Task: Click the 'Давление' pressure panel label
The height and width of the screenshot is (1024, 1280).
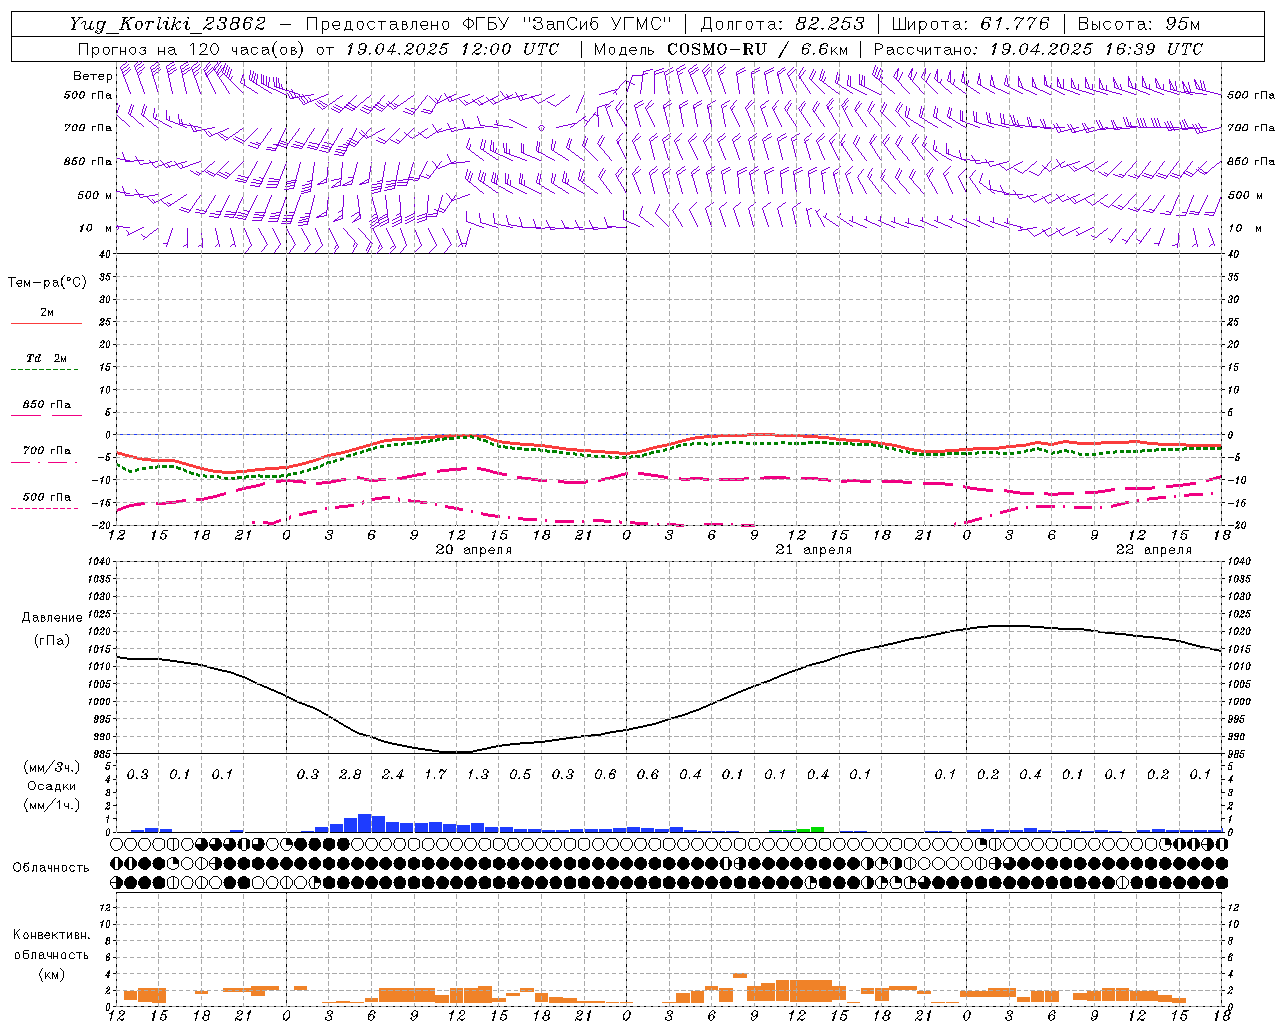Action: [x=52, y=618]
